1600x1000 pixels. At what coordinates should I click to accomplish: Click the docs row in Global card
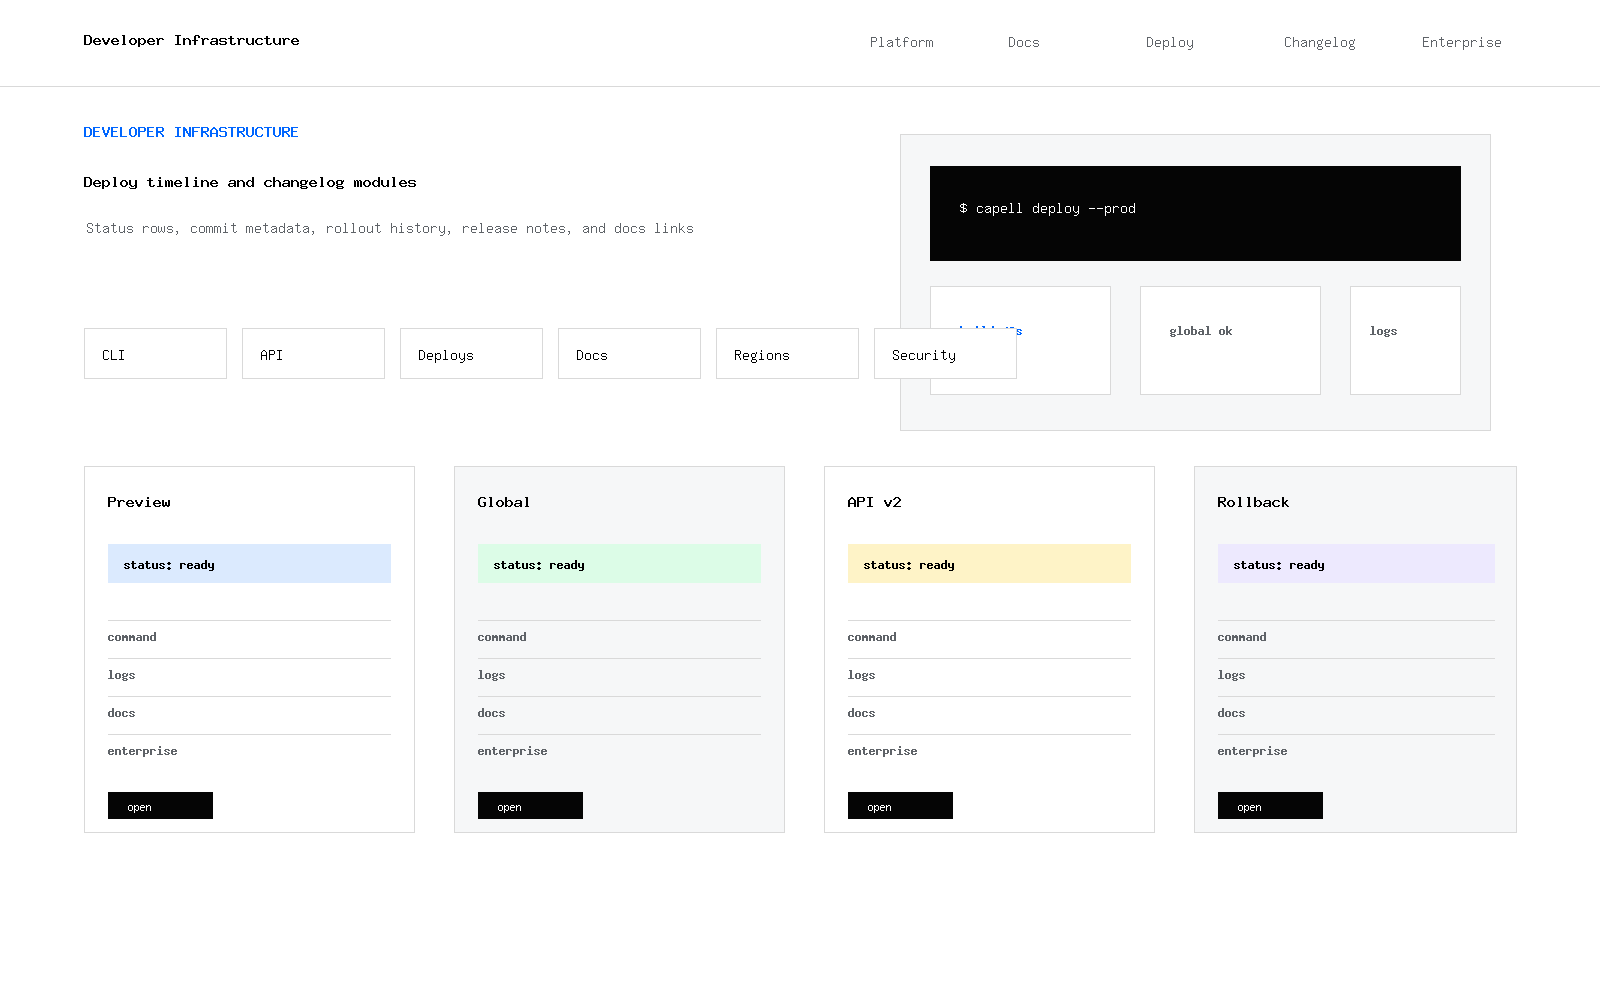point(619,715)
